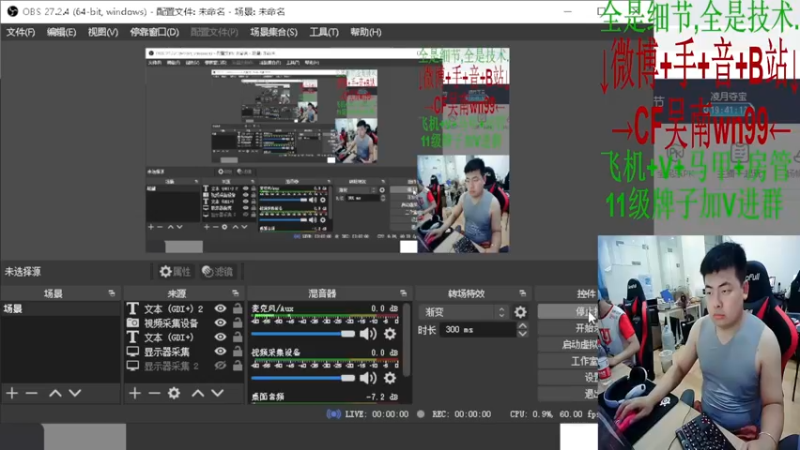This screenshot has height=450, width=800.
Task: Move source up with up arrow
Action: (198, 393)
